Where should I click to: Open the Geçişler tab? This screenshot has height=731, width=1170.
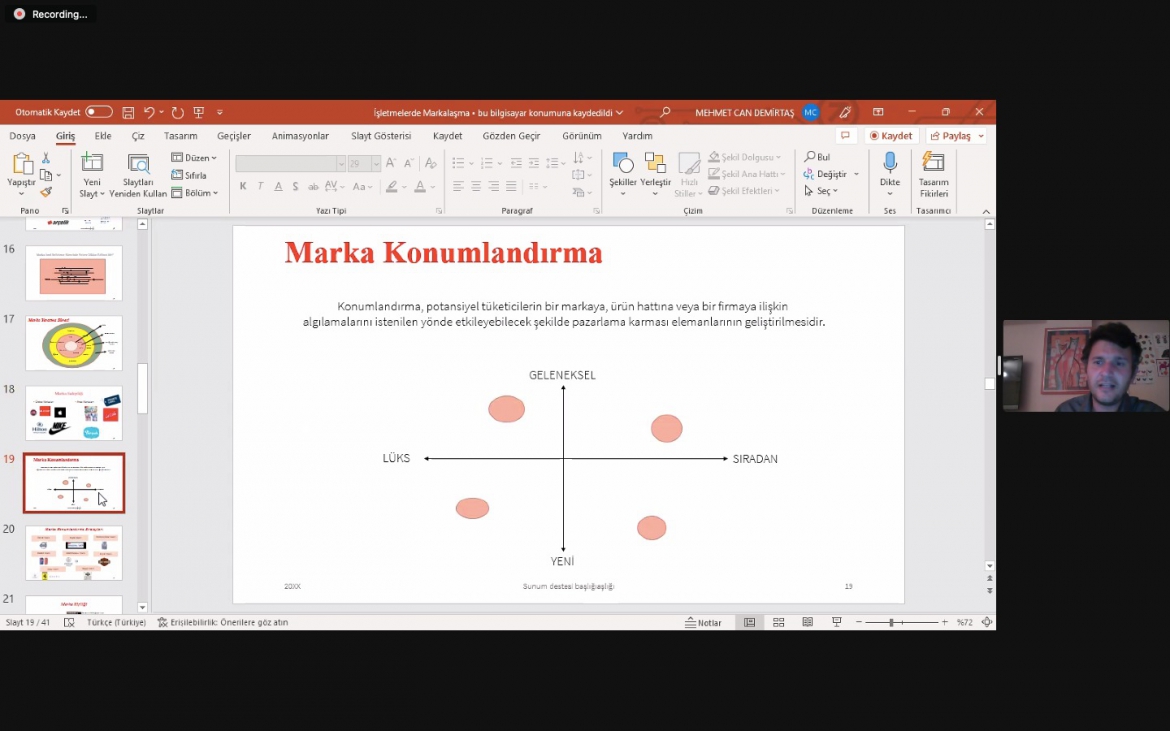point(234,136)
